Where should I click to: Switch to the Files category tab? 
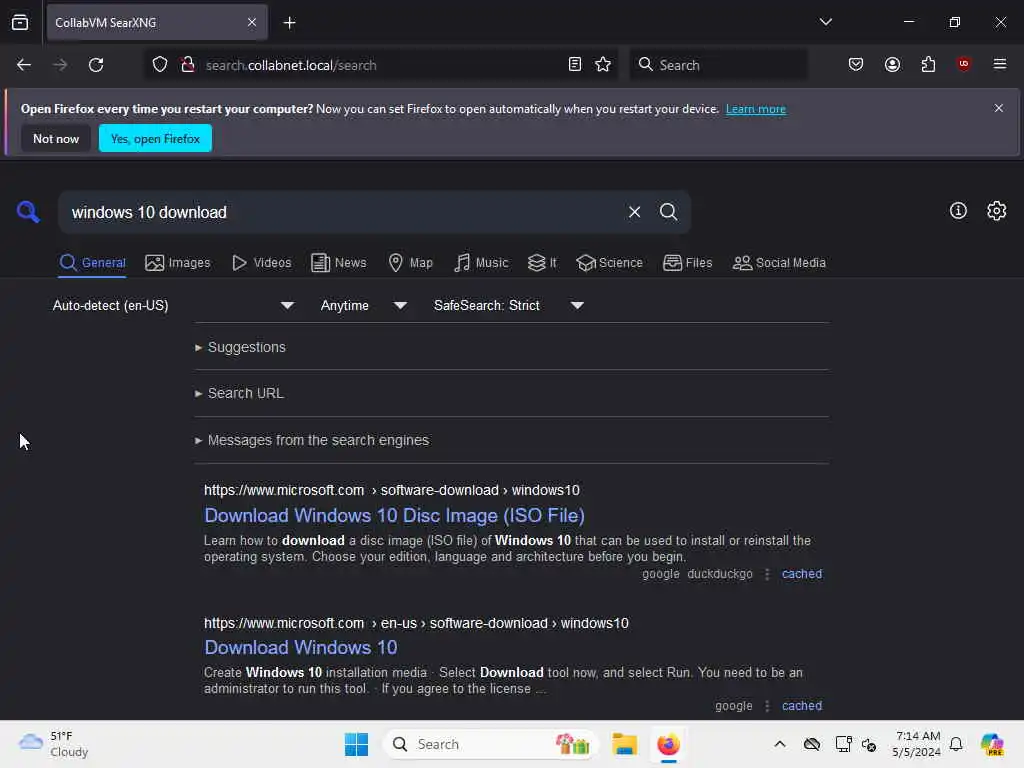click(x=687, y=263)
